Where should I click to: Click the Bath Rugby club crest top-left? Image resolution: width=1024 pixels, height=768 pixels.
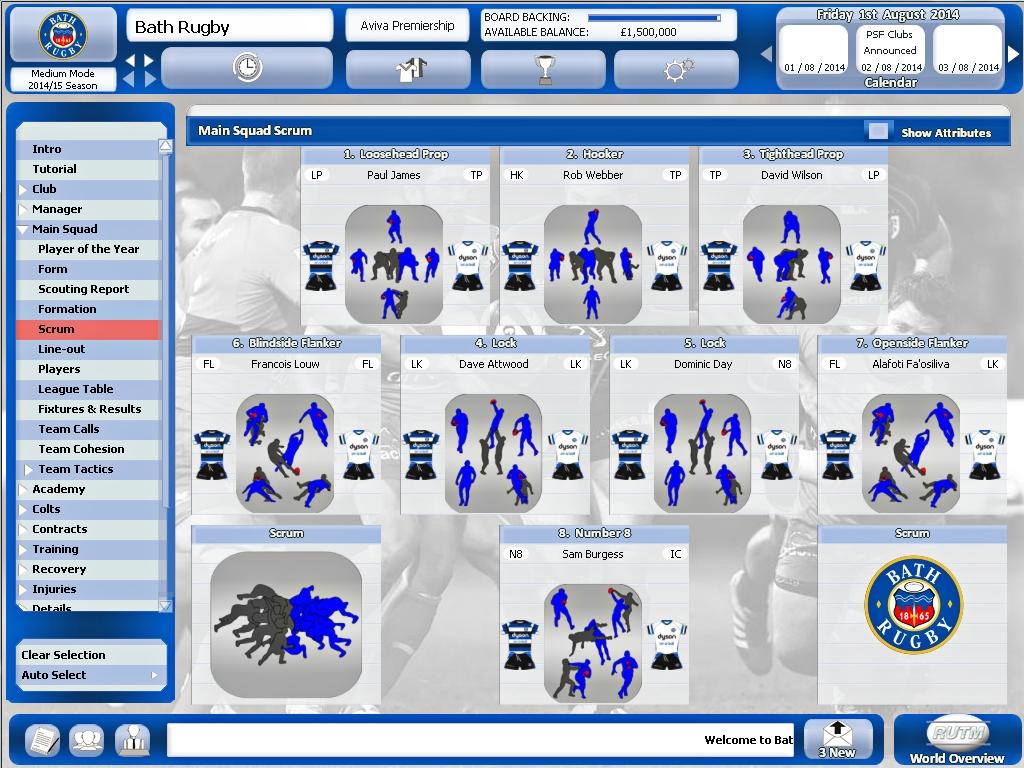pyautogui.click(x=63, y=35)
